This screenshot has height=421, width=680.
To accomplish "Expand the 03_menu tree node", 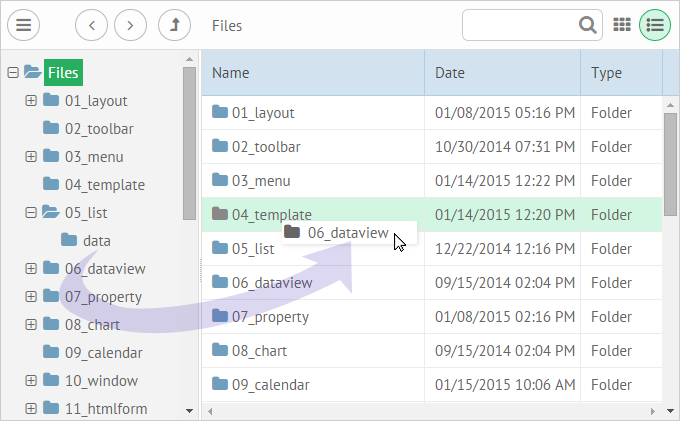I will coord(31,157).
